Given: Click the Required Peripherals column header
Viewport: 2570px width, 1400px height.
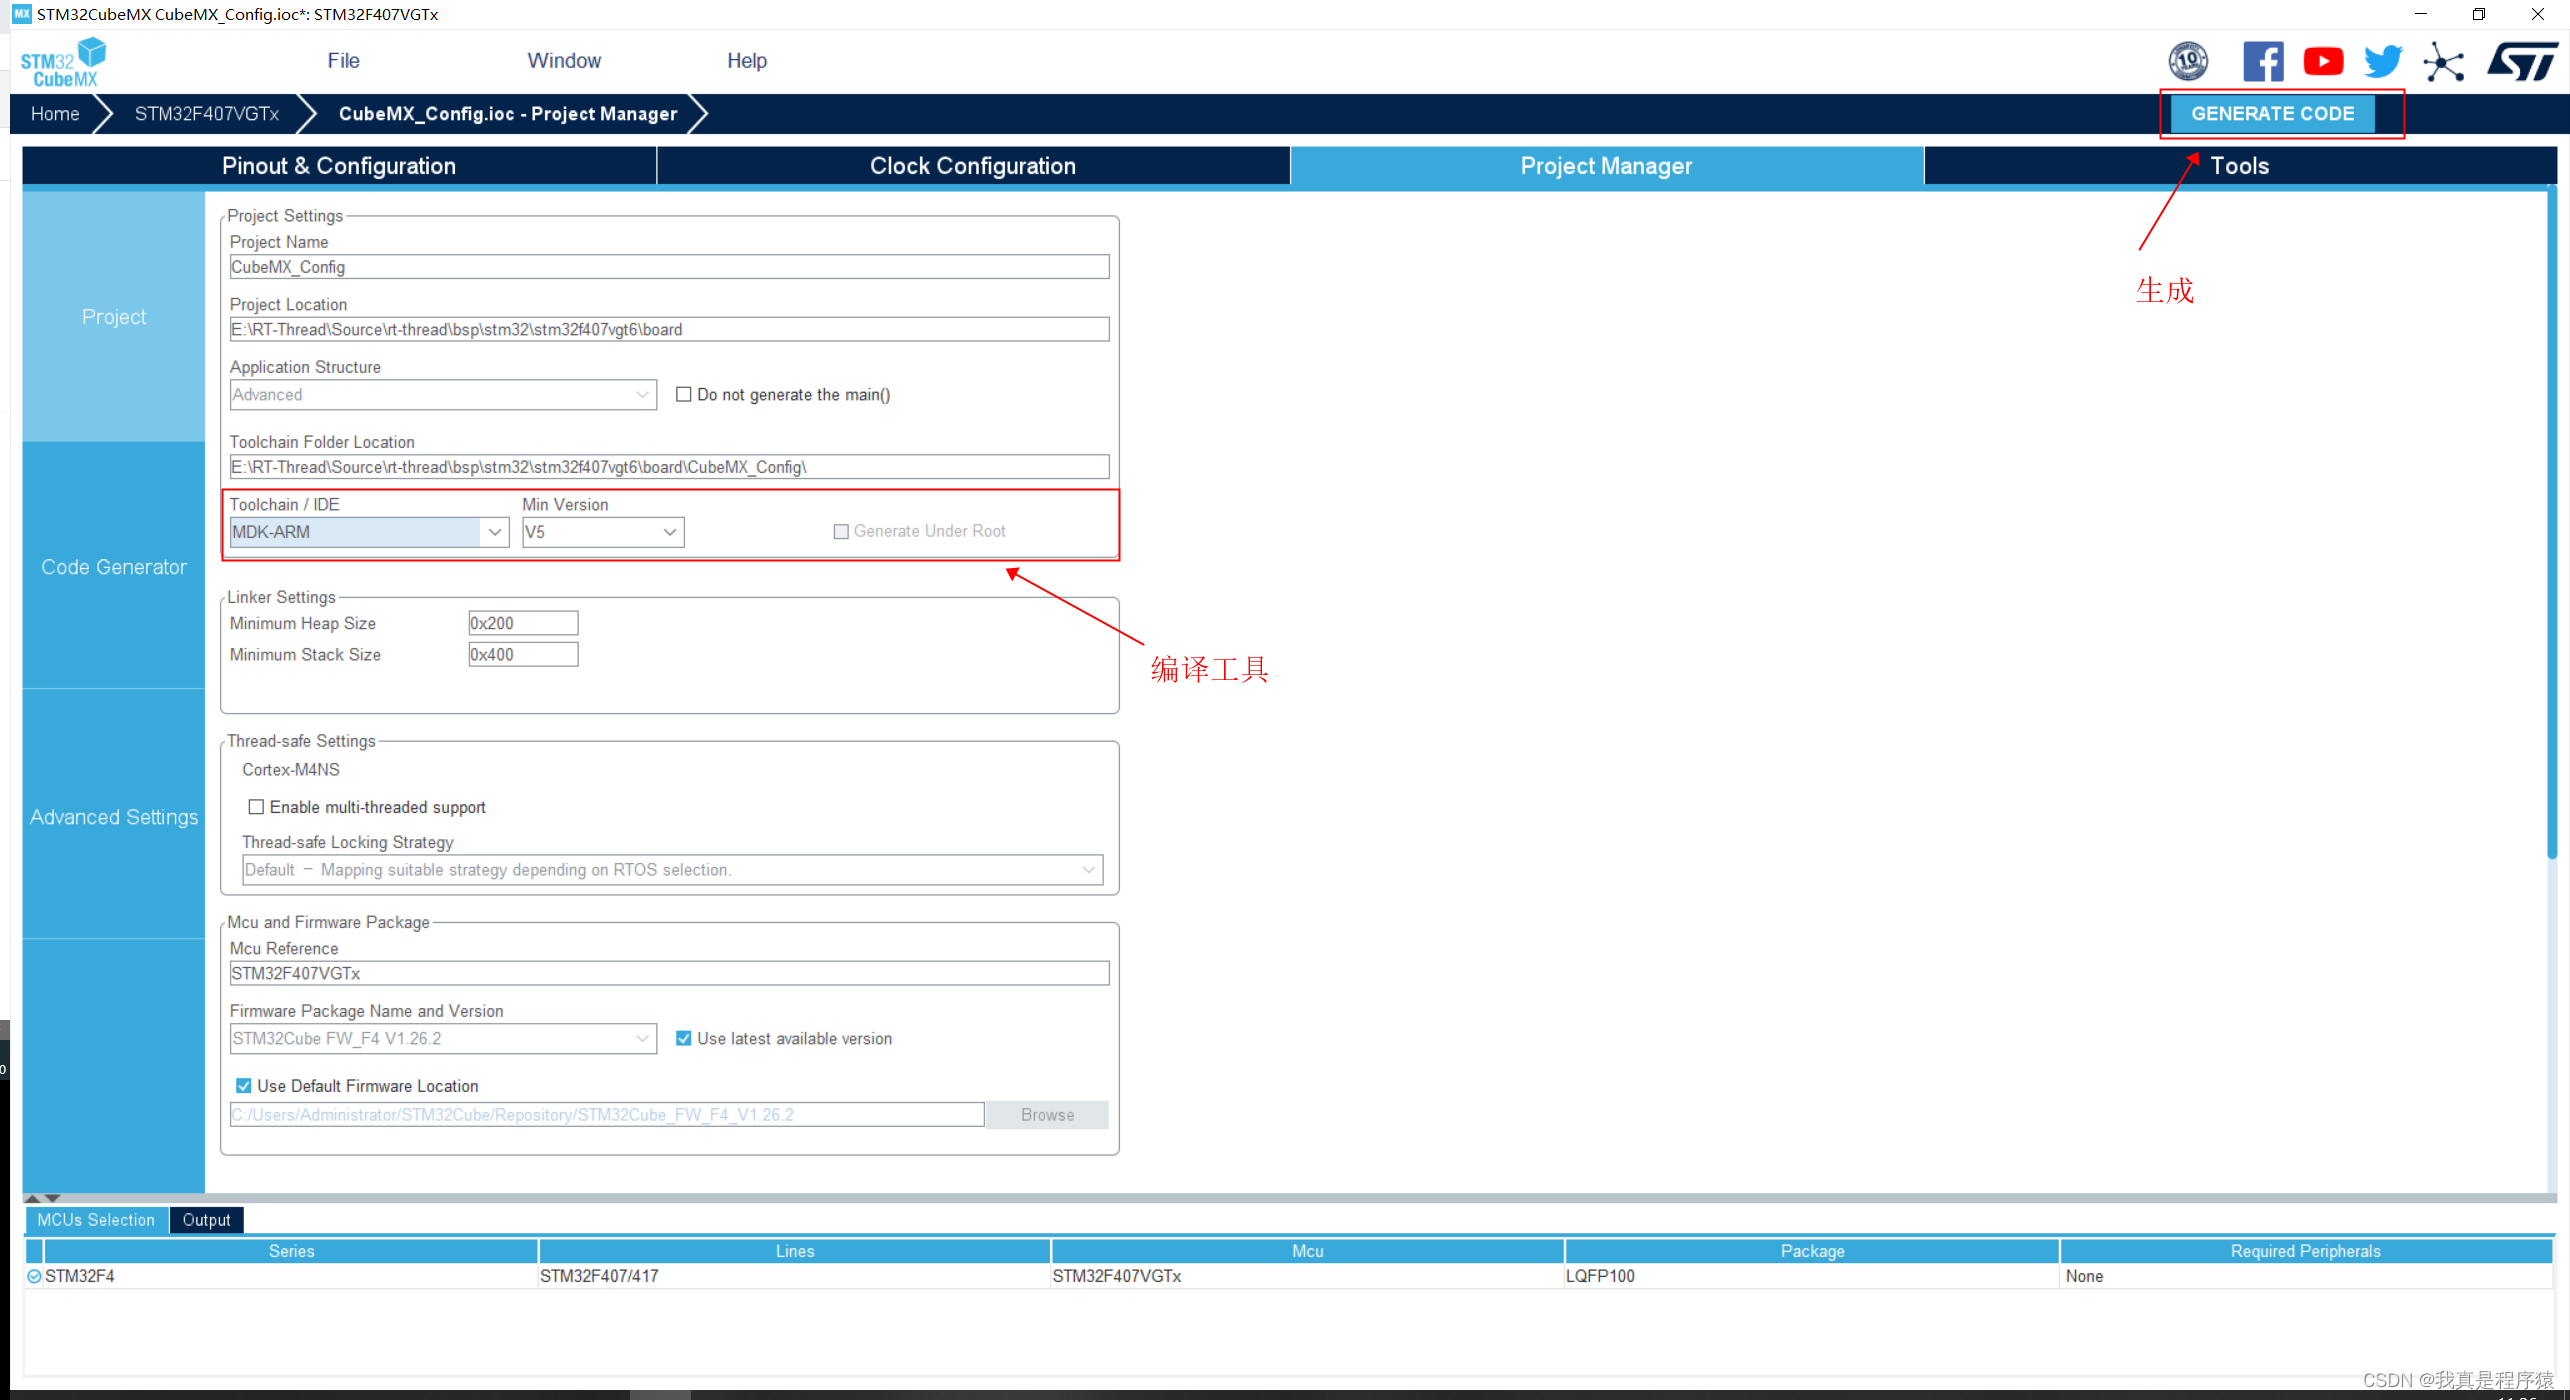Looking at the screenshot, I should [2305, 1252].
